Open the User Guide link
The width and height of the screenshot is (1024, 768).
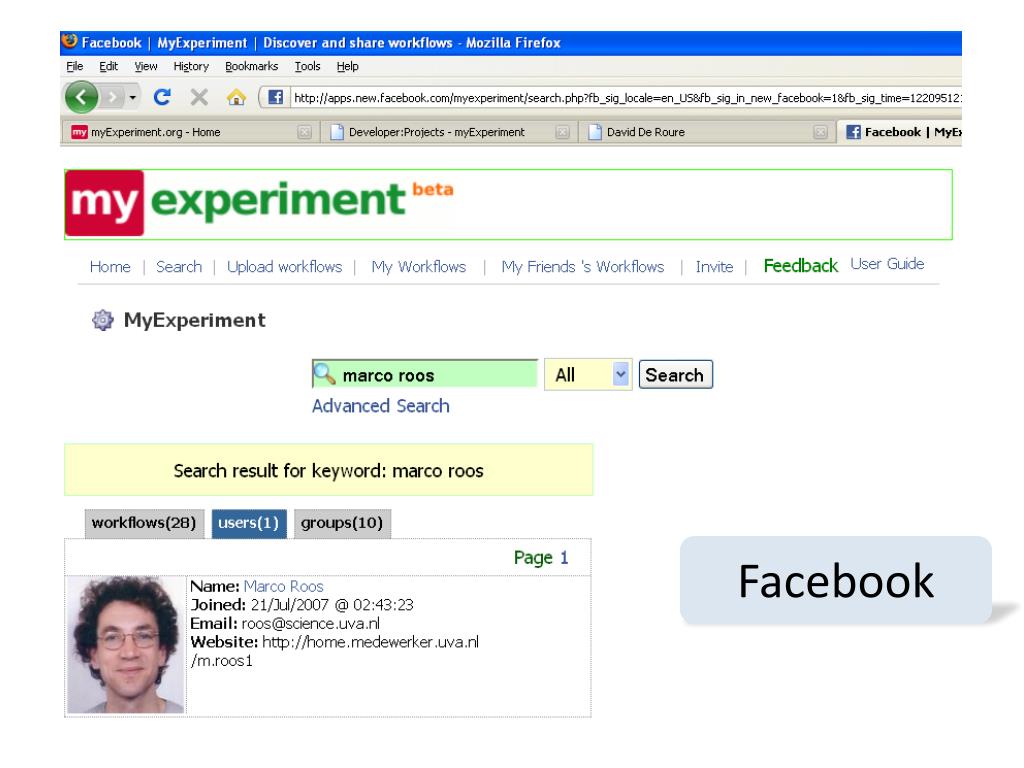pos(887,264)
